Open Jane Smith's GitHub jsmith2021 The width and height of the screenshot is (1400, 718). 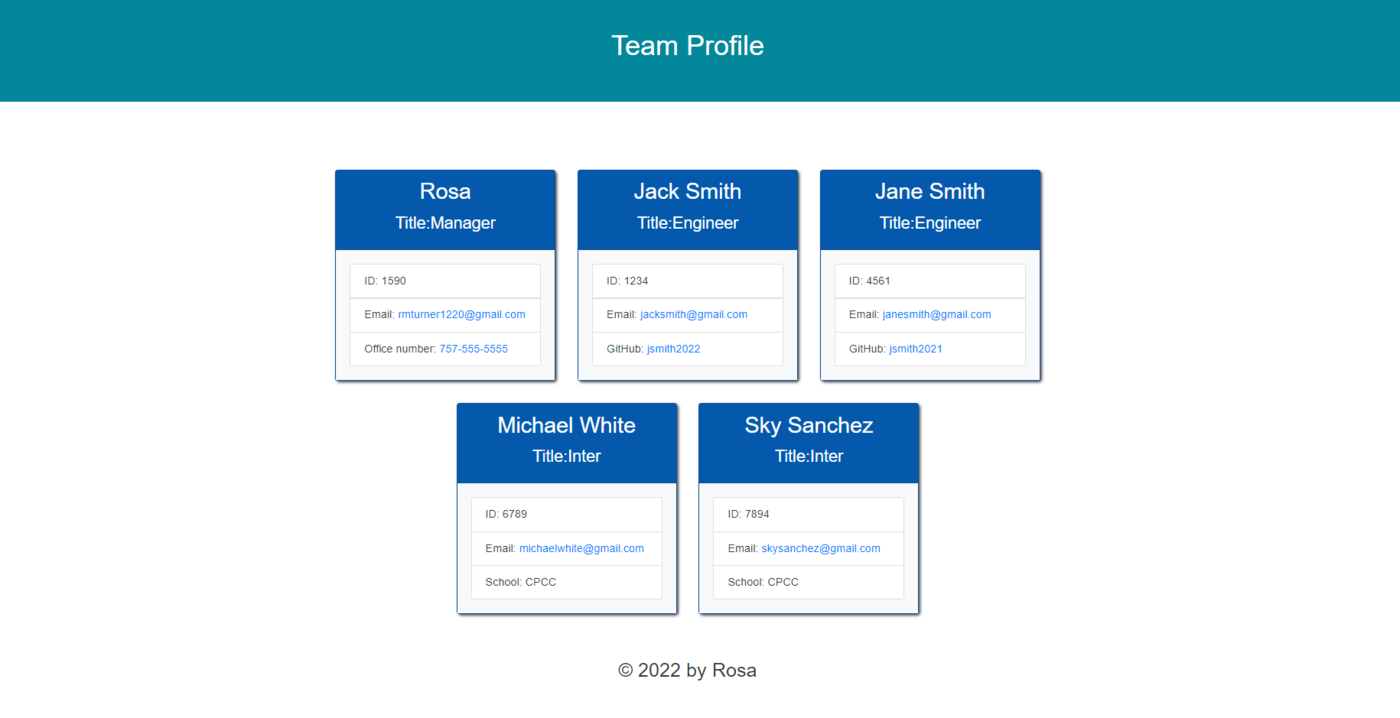pos(915,348)
